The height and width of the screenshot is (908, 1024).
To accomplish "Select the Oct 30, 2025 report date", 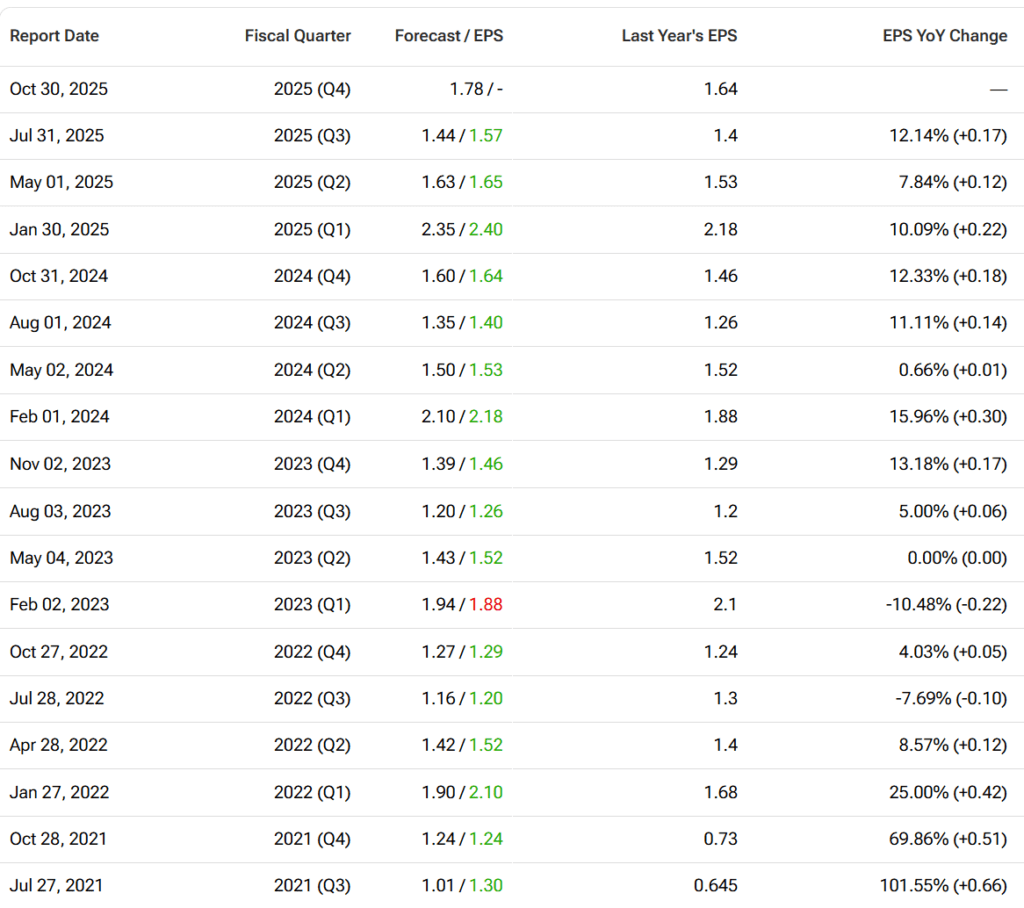I will click(59, 89).
